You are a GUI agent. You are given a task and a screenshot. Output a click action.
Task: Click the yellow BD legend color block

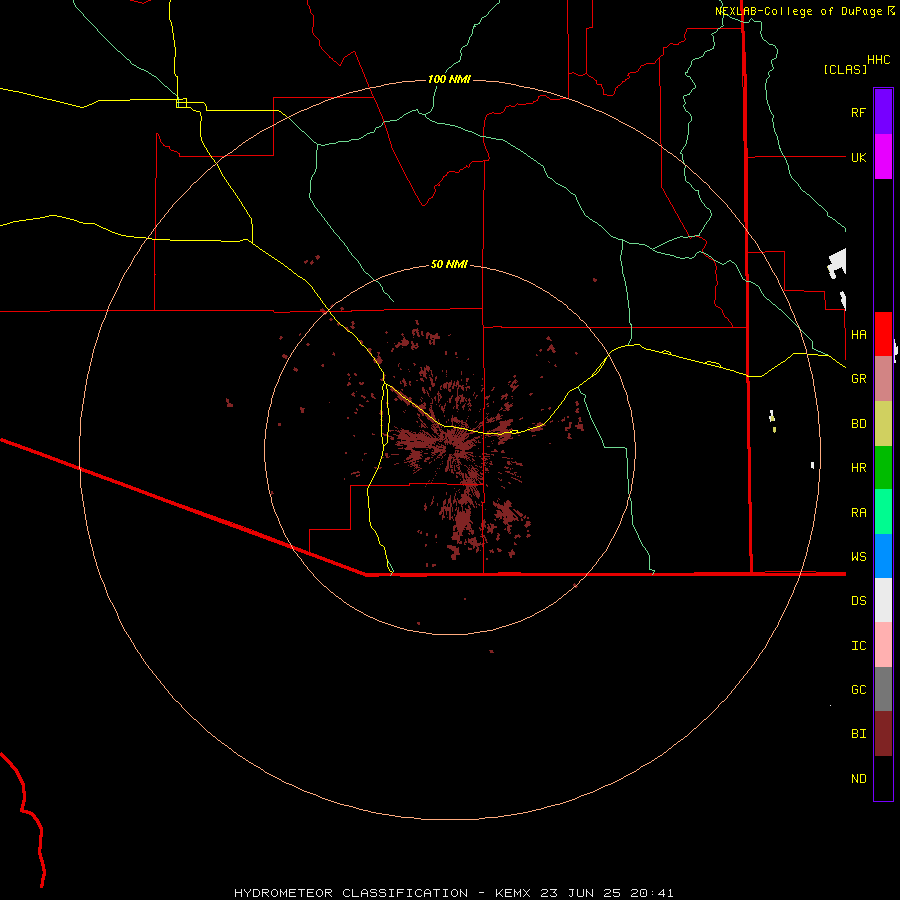883,424
